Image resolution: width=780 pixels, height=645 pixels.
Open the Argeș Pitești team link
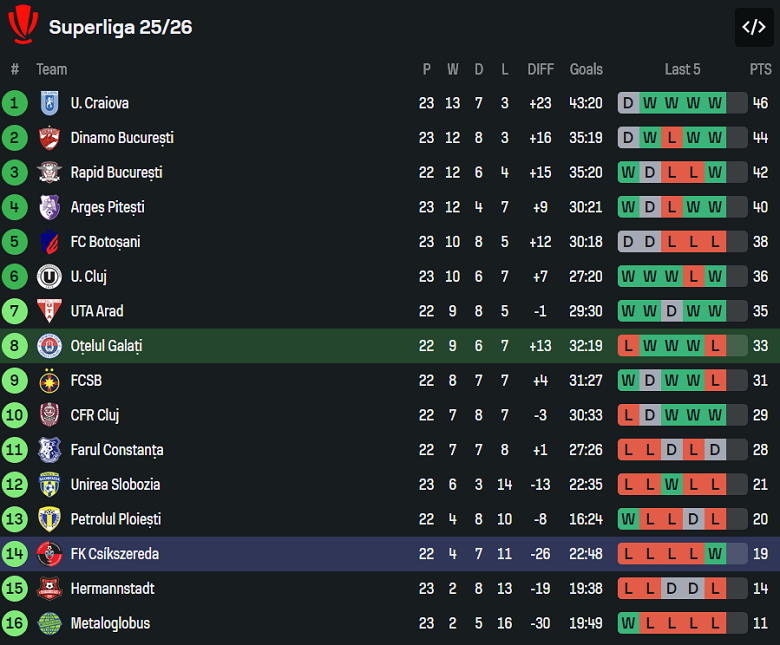point(107,207)
